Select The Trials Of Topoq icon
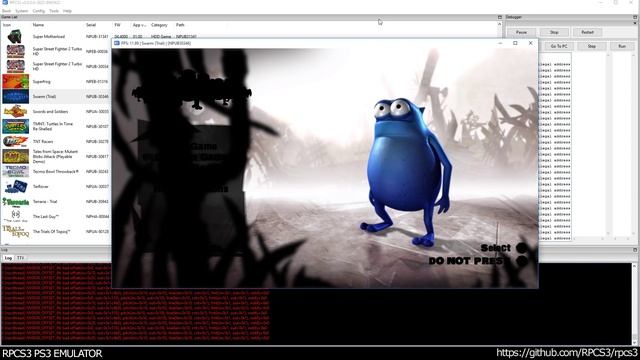 15,231
